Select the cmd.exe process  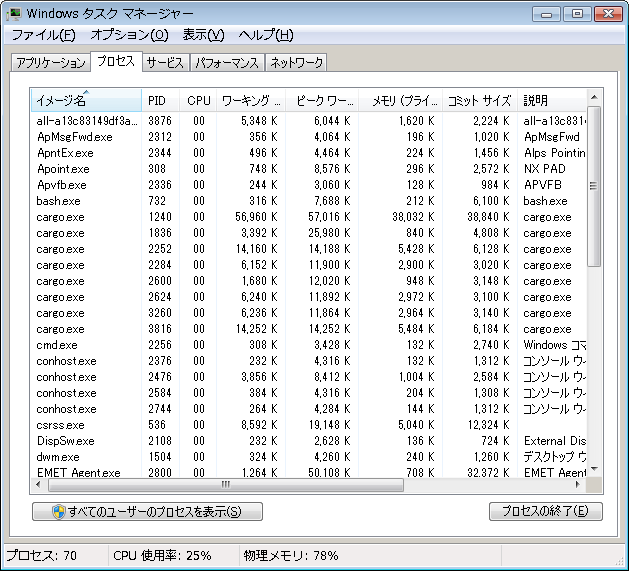pyautogui.click(x=309, y=345)
